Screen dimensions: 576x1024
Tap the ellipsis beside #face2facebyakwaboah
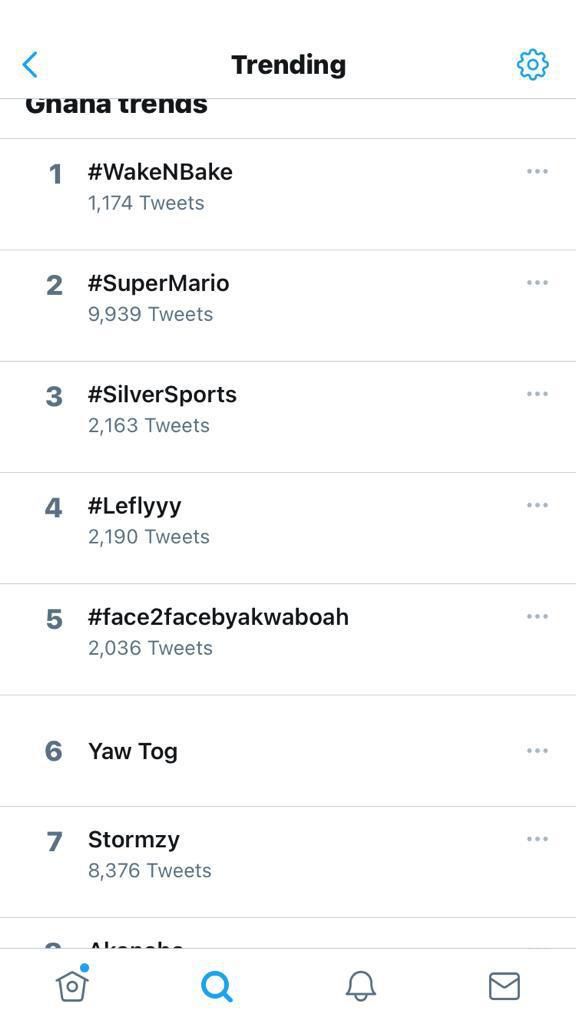click(x=537, y=616)
